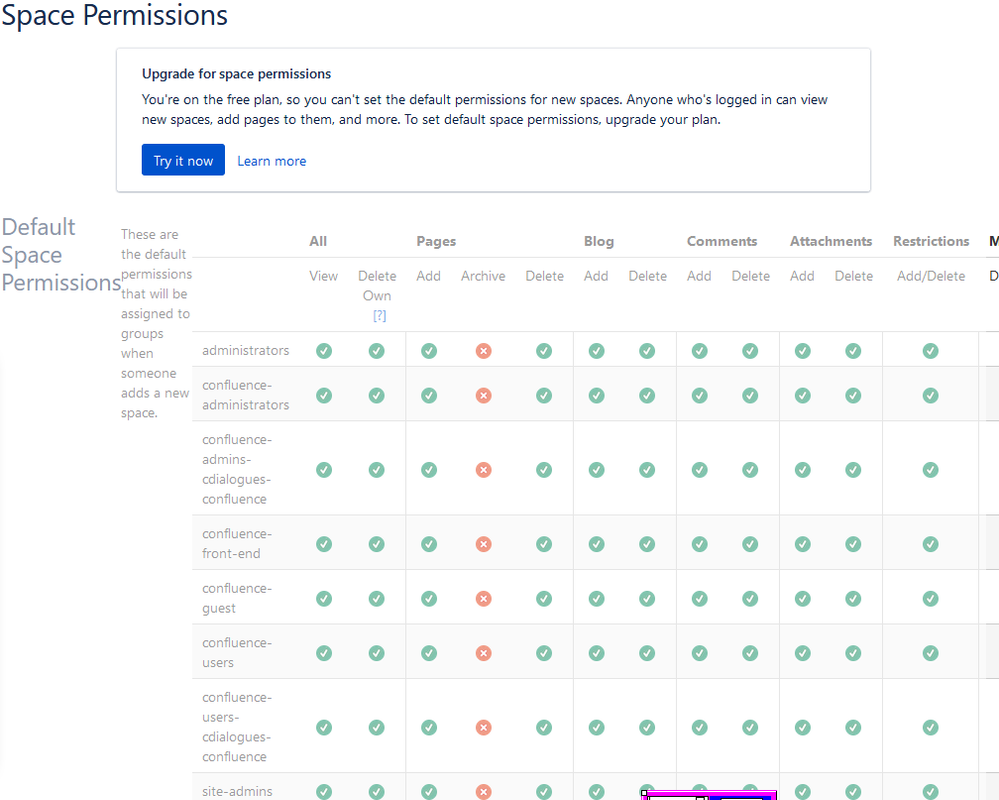Click the Pages column group header
The width and height of the screenshot is (999, 800).
tap(436, 241)
